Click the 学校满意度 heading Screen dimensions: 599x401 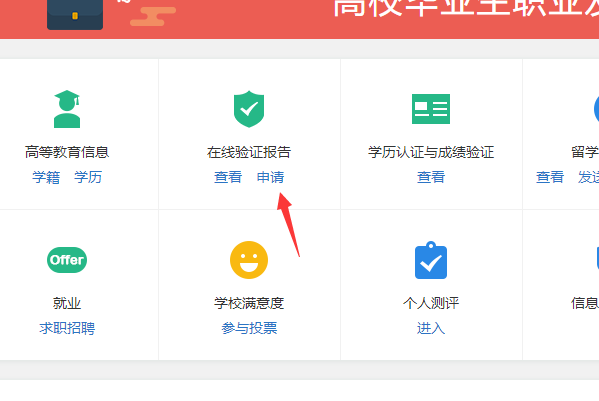click(249, 303)
